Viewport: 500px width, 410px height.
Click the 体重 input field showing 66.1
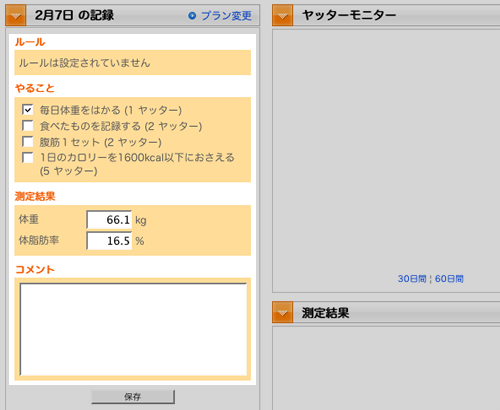click(x=109, y=220)
